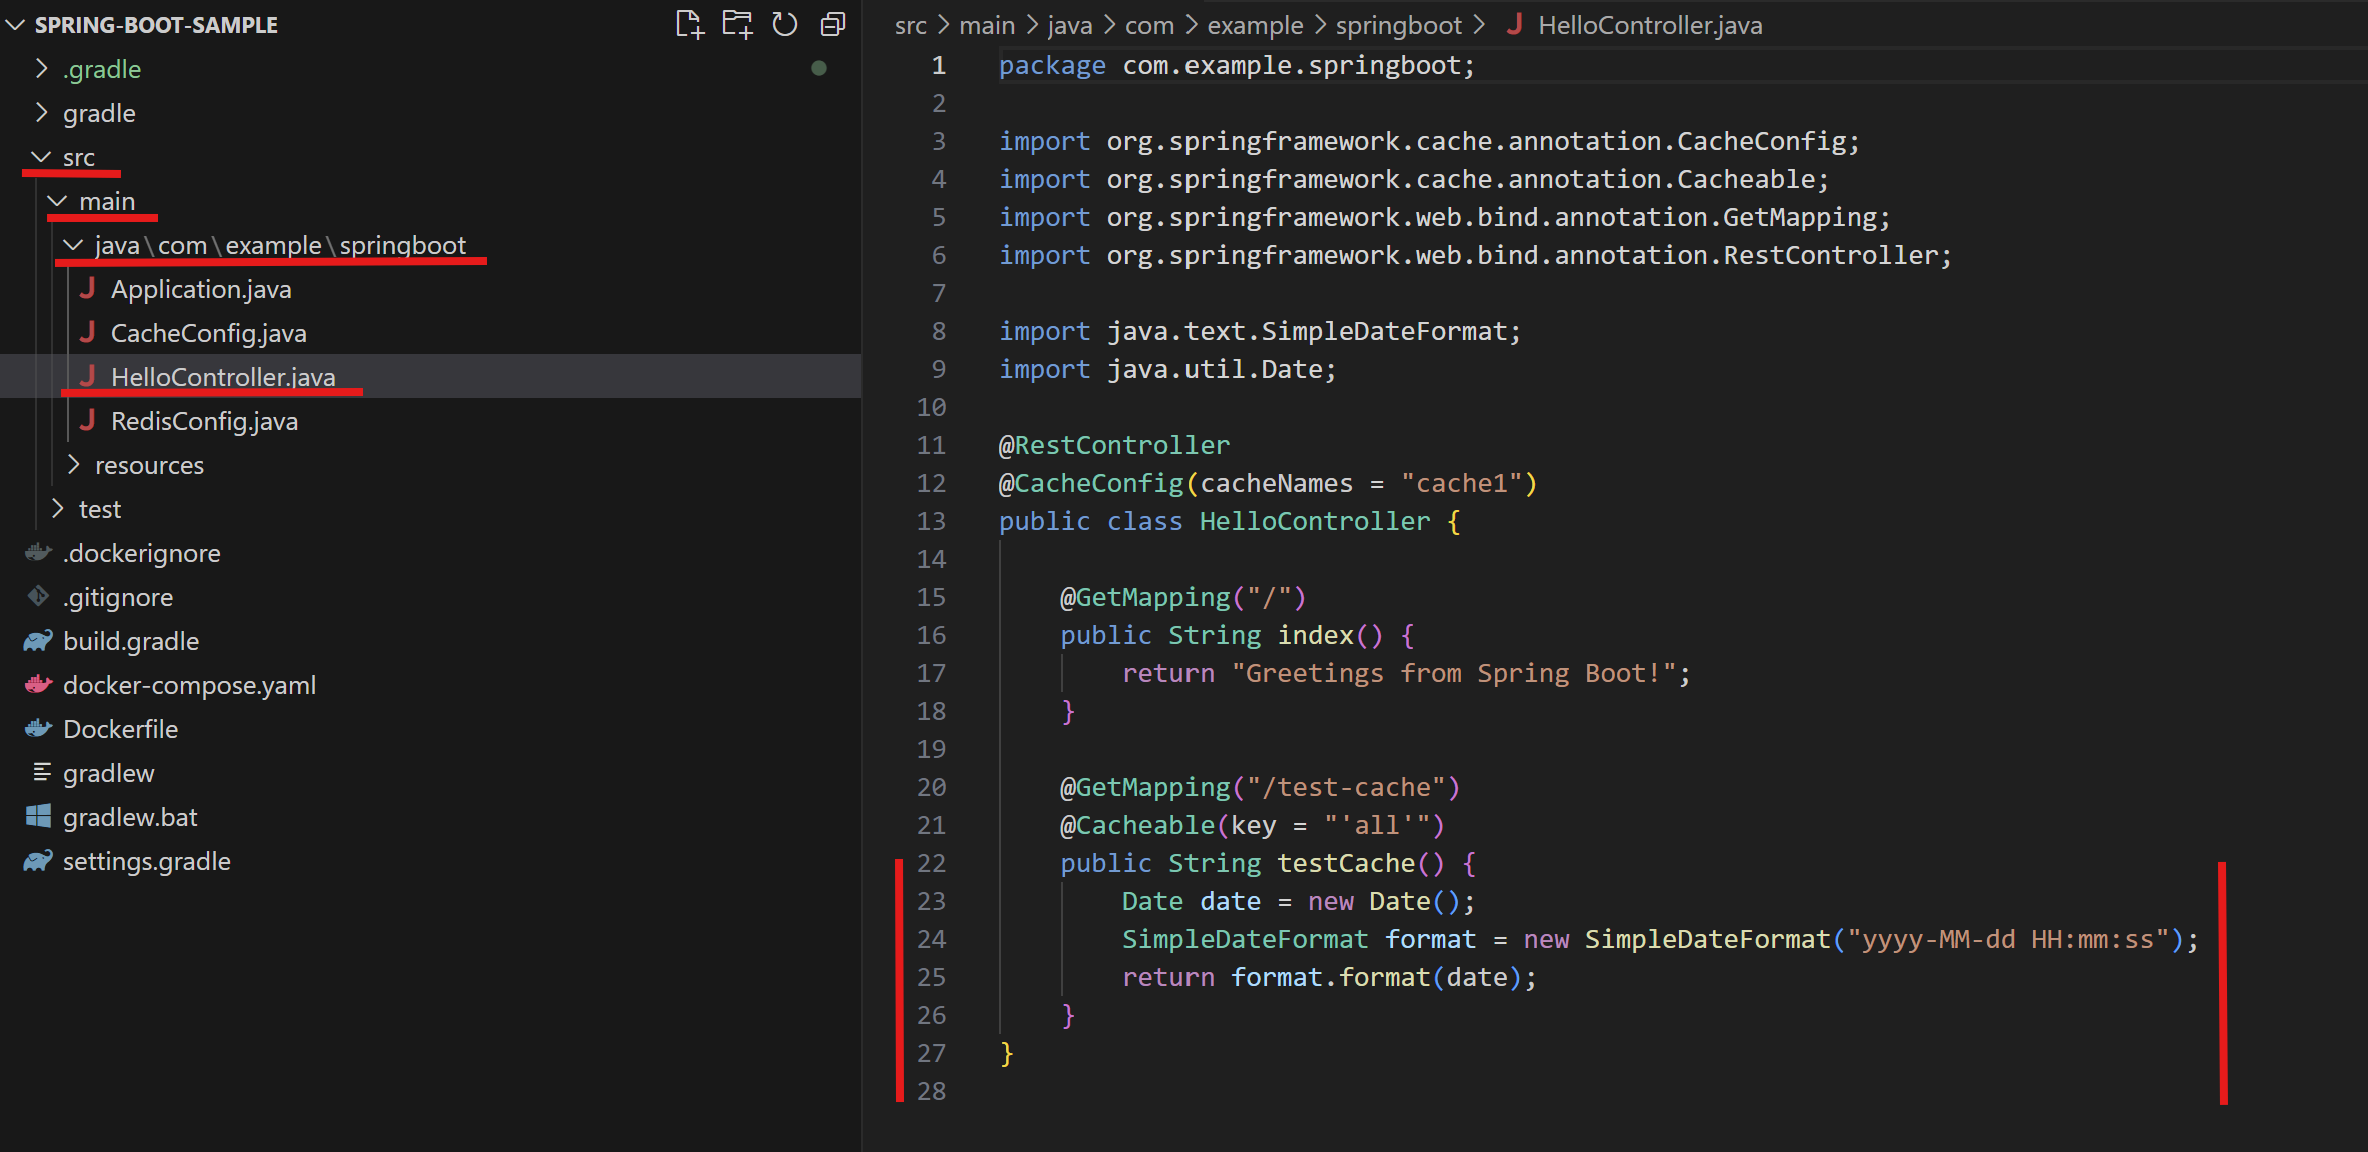Select RedisConfig.java in file tree

coord(204,421)
